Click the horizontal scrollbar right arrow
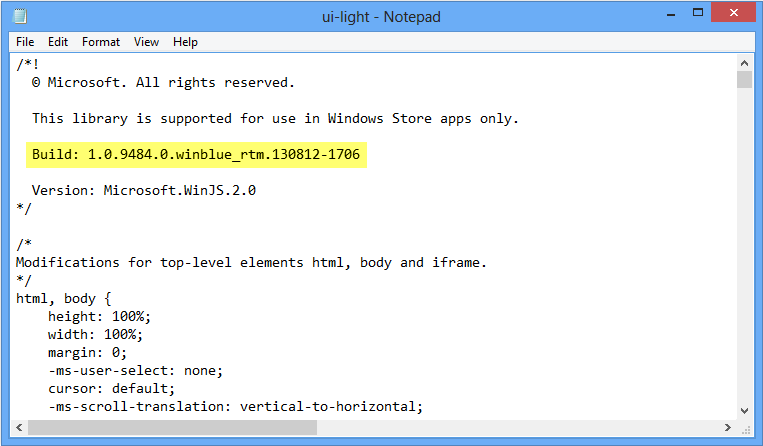The image size is (763, 446). 728,428
